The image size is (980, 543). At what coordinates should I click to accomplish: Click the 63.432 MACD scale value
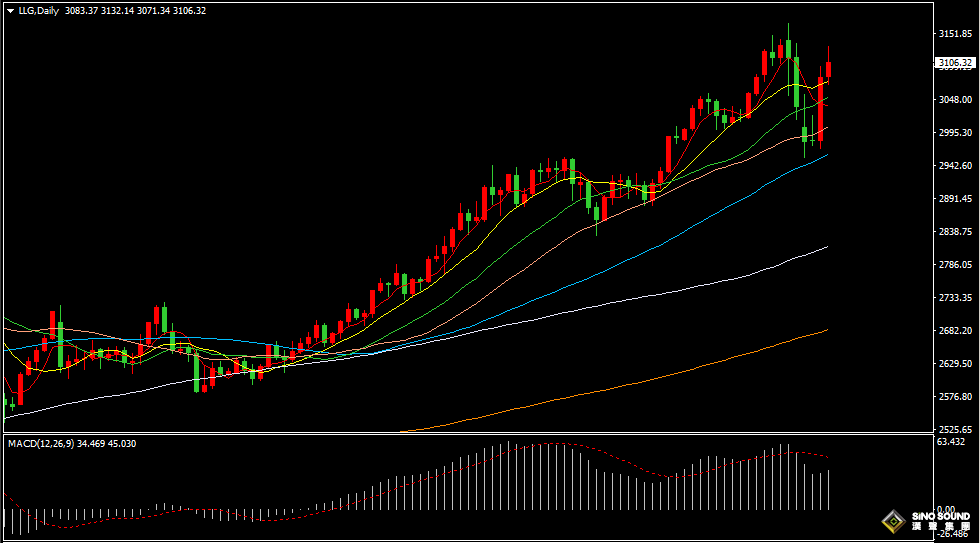(x=954, y=442)
